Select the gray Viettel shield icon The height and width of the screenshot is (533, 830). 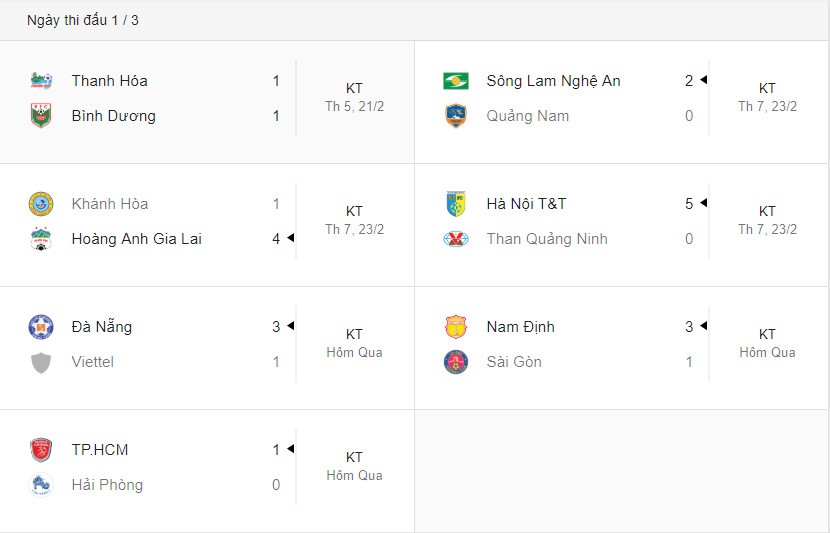point(41,363)
